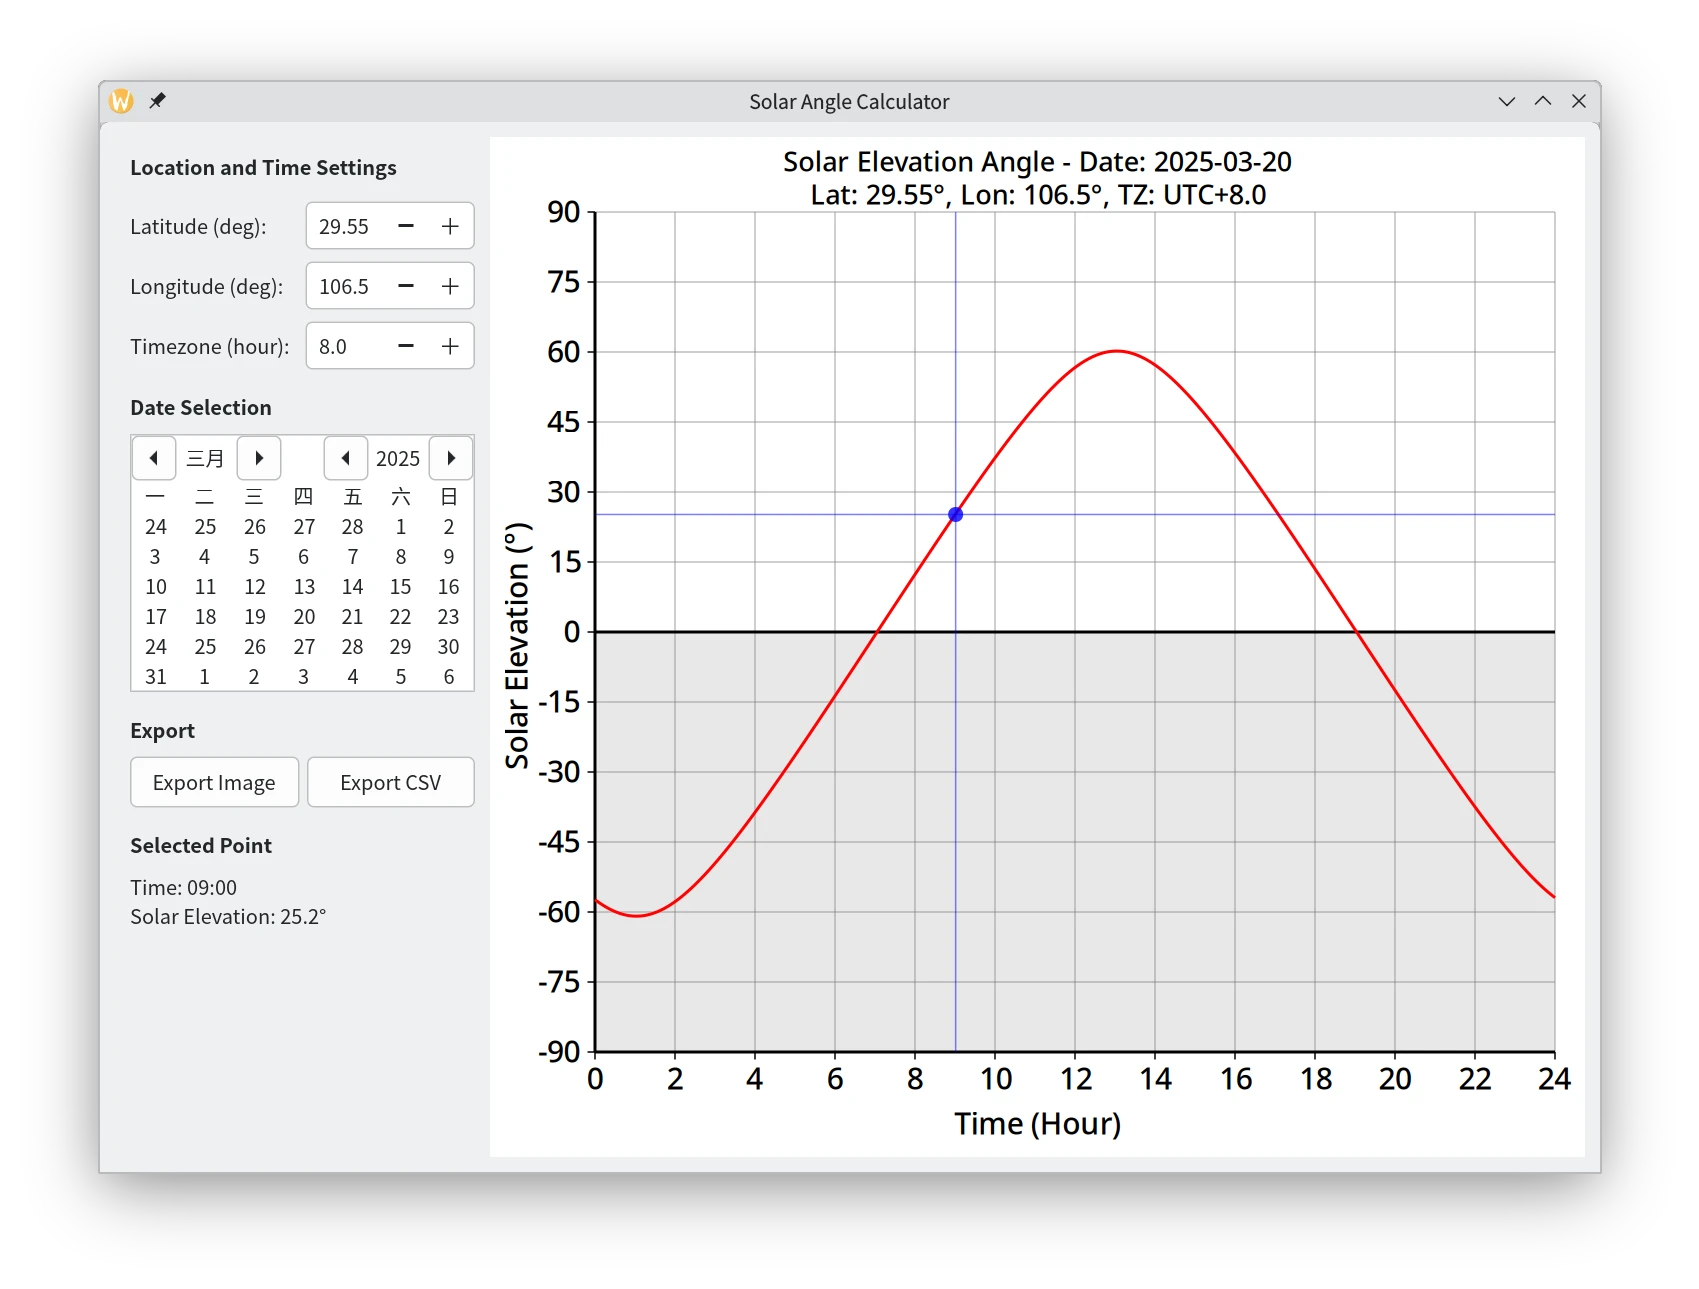This screenshot has width=1699, height=1289.
Task: Select March 22 in the calendar
Action: click(401, 617)
